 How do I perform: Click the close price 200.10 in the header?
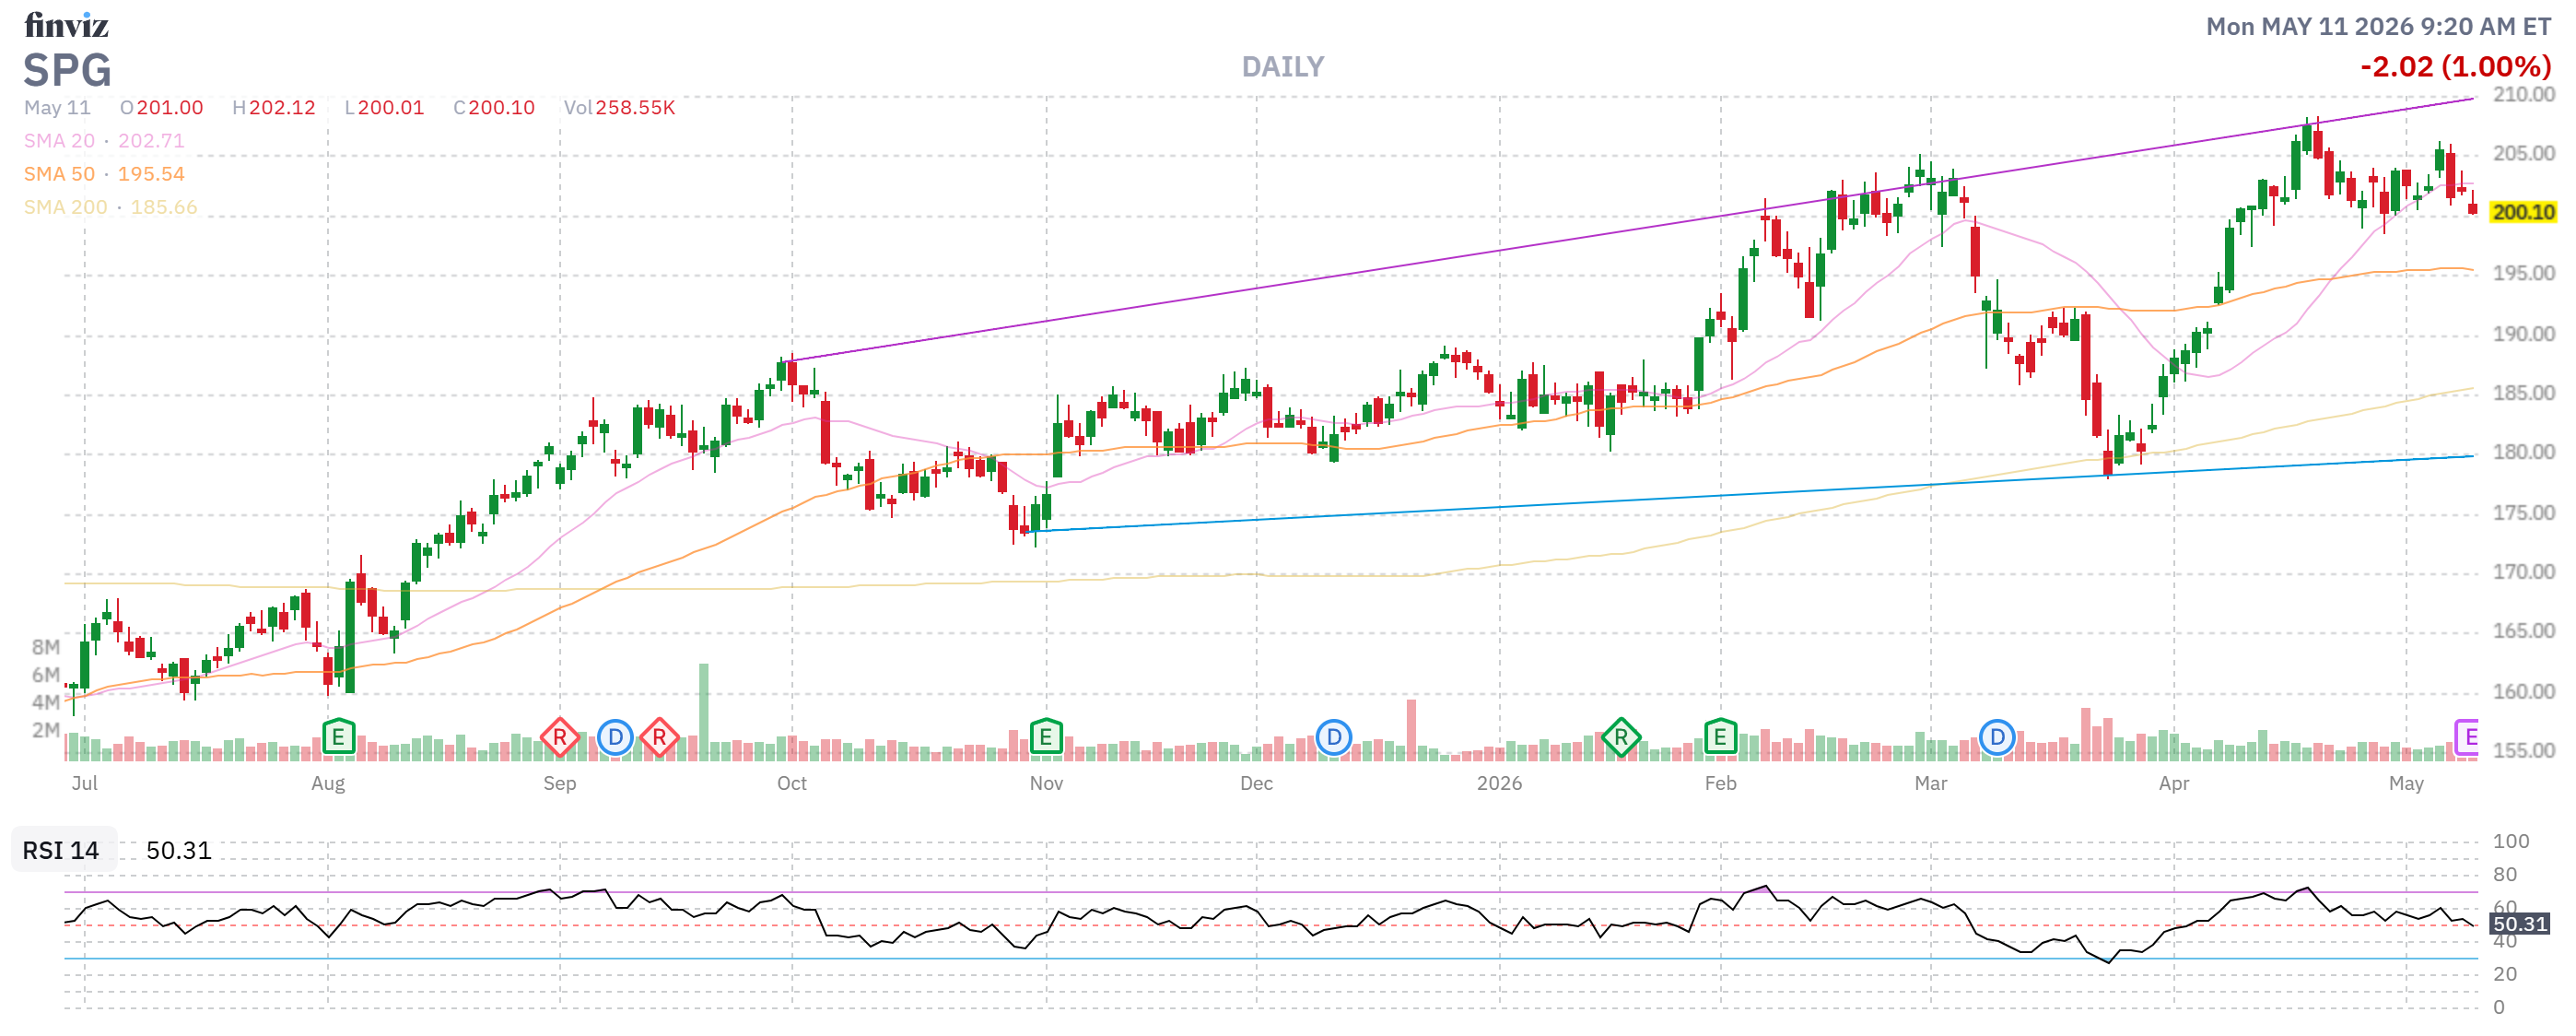(501, 108)
